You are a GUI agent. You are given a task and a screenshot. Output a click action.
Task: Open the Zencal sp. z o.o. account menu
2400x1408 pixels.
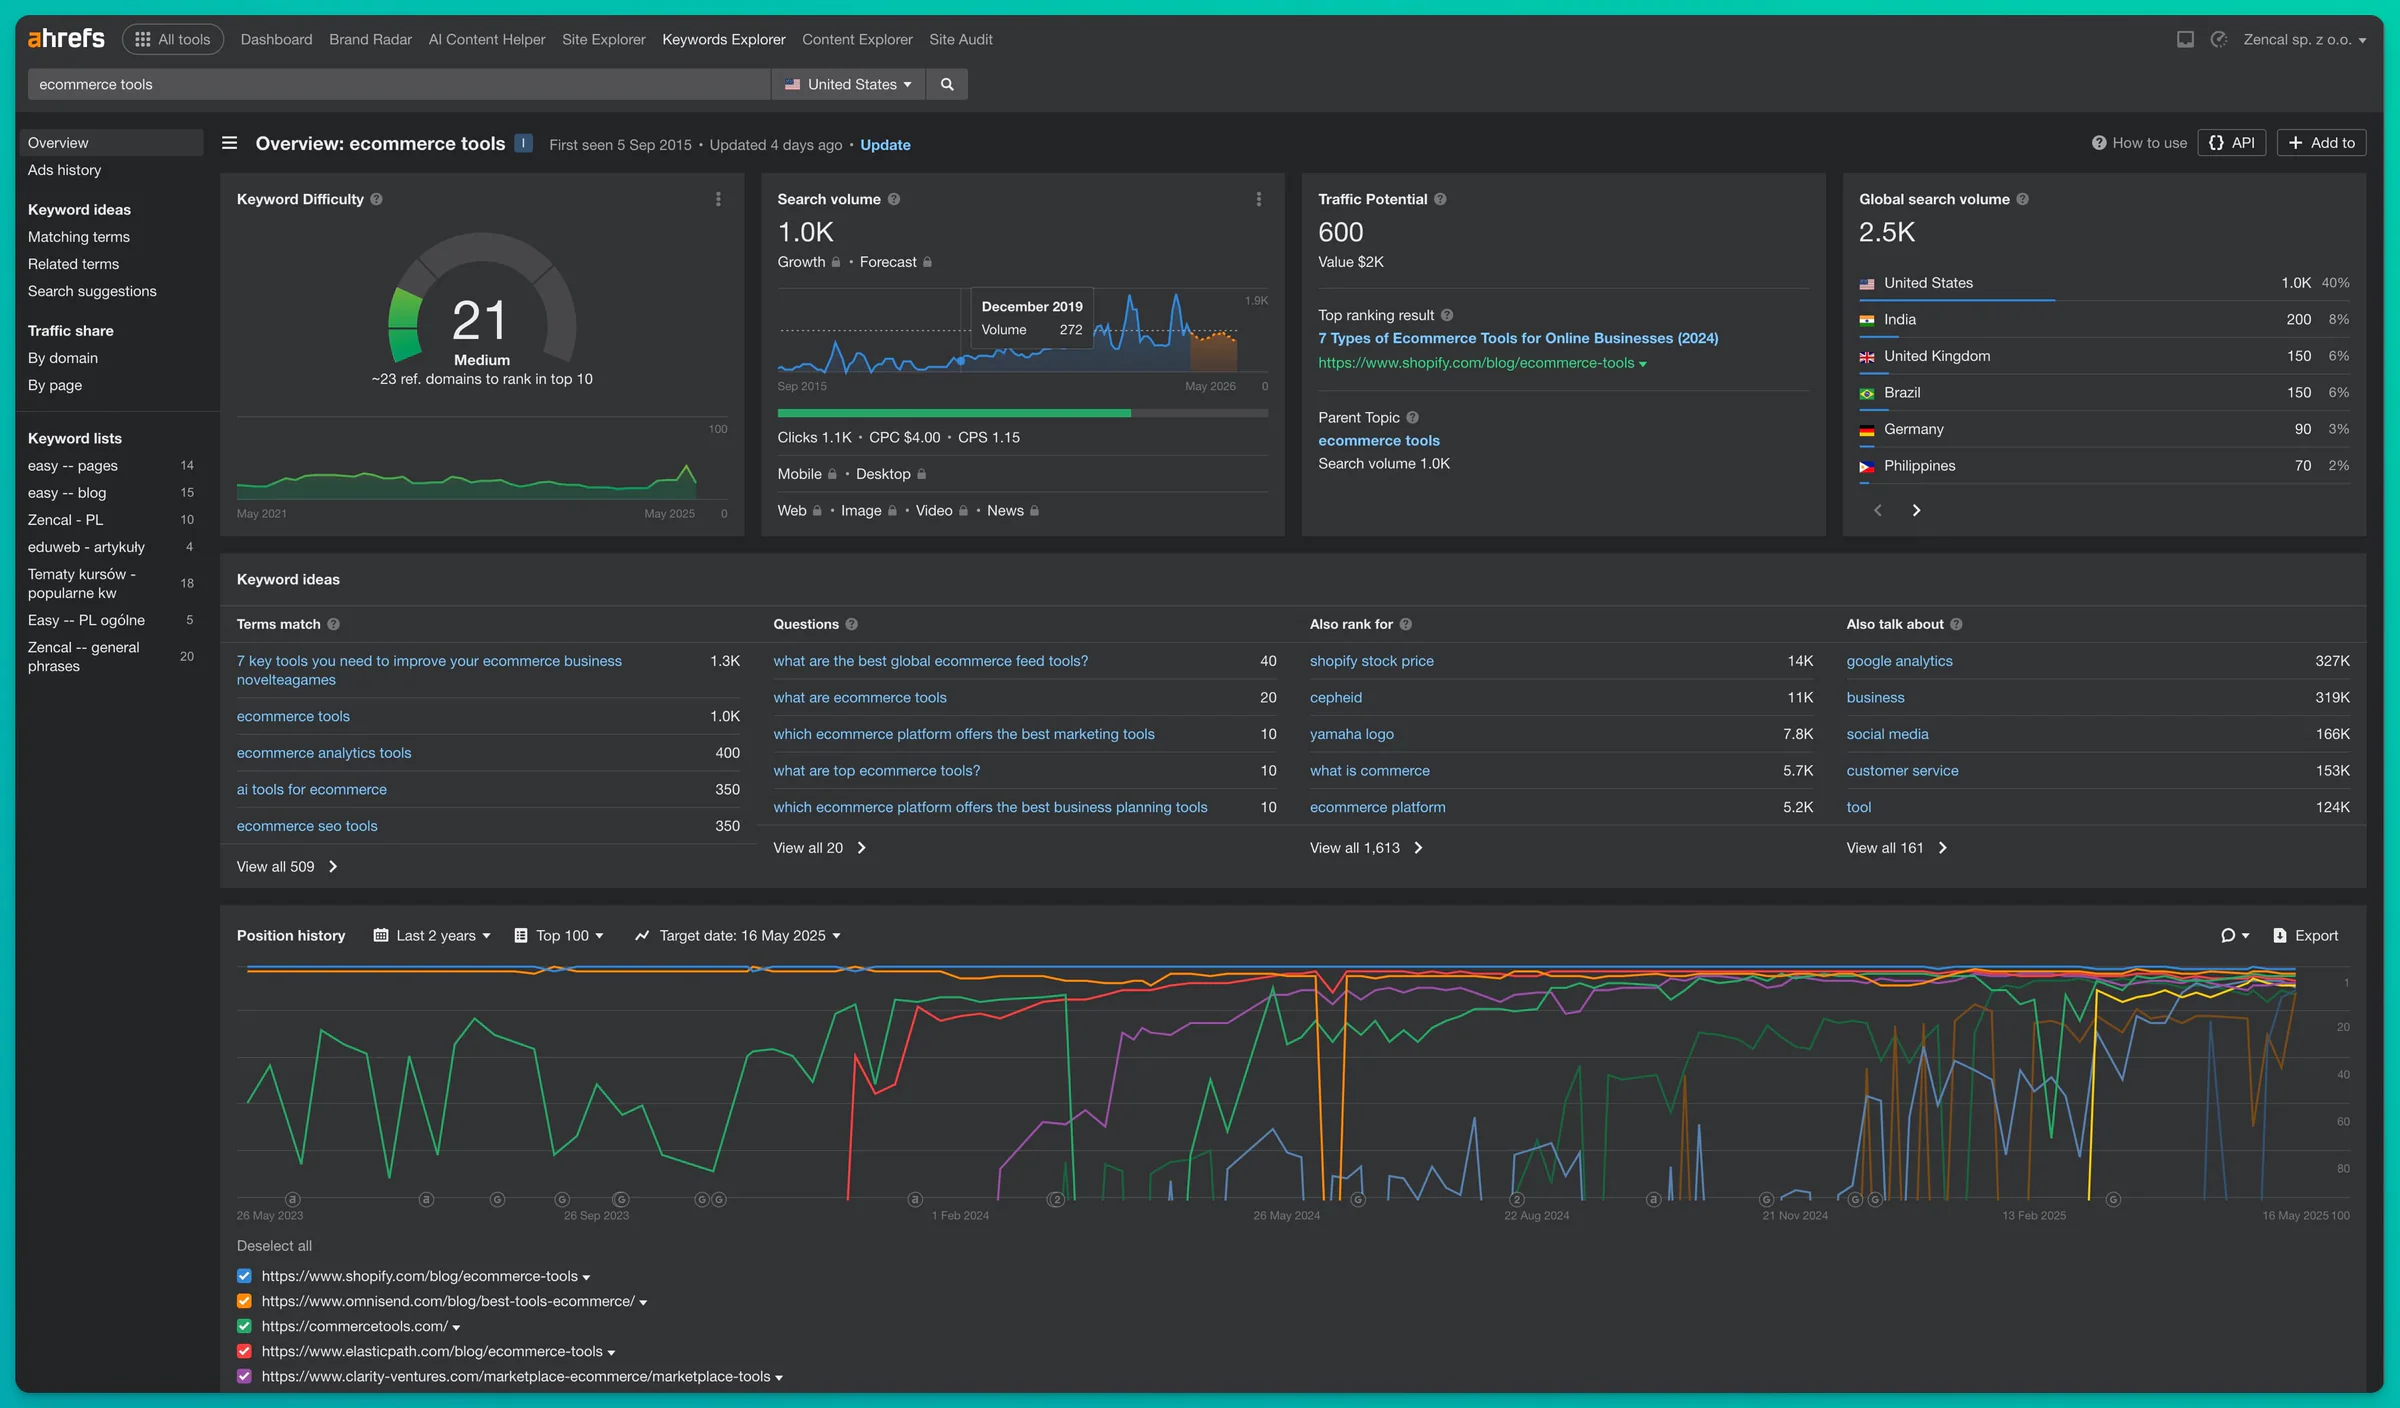(2305, 39)
